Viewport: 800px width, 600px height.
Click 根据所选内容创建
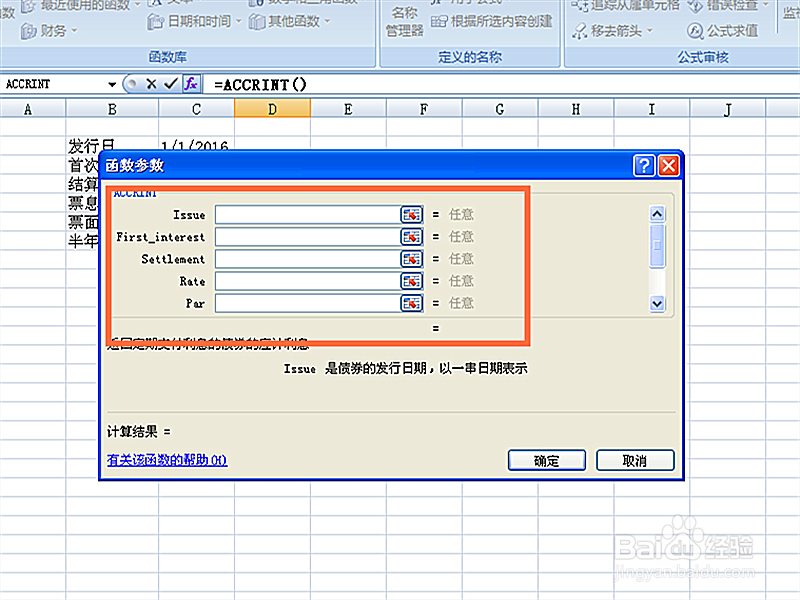click(492, 21)
